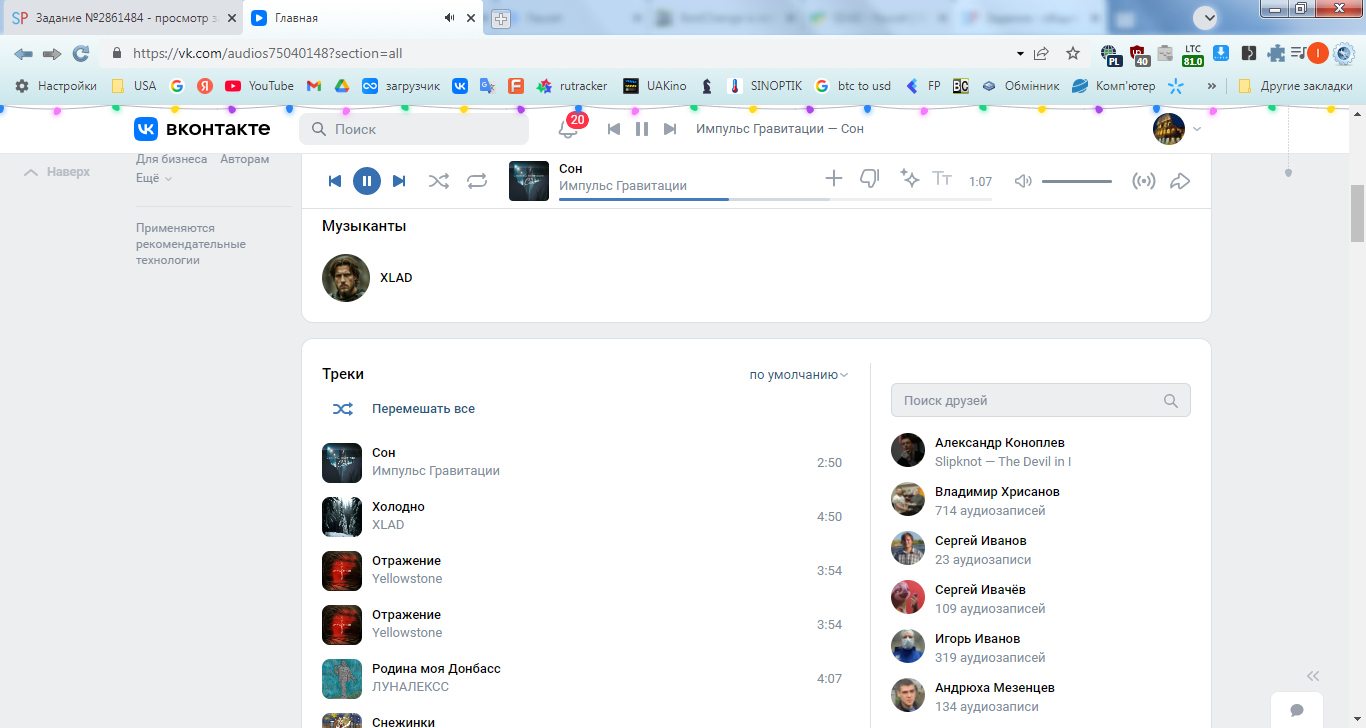Click the header pause icon

[642, 129]
